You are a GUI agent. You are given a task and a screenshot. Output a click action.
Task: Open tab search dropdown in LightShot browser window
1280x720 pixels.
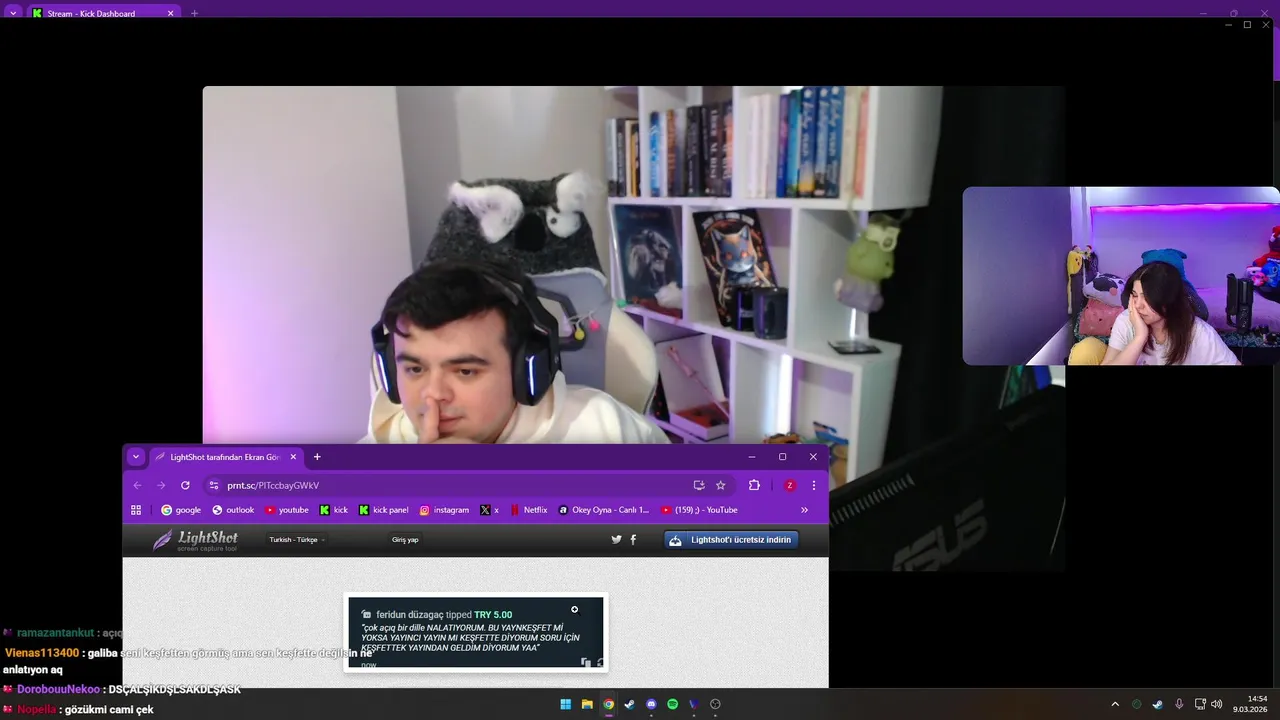click(x=137, y=457)
